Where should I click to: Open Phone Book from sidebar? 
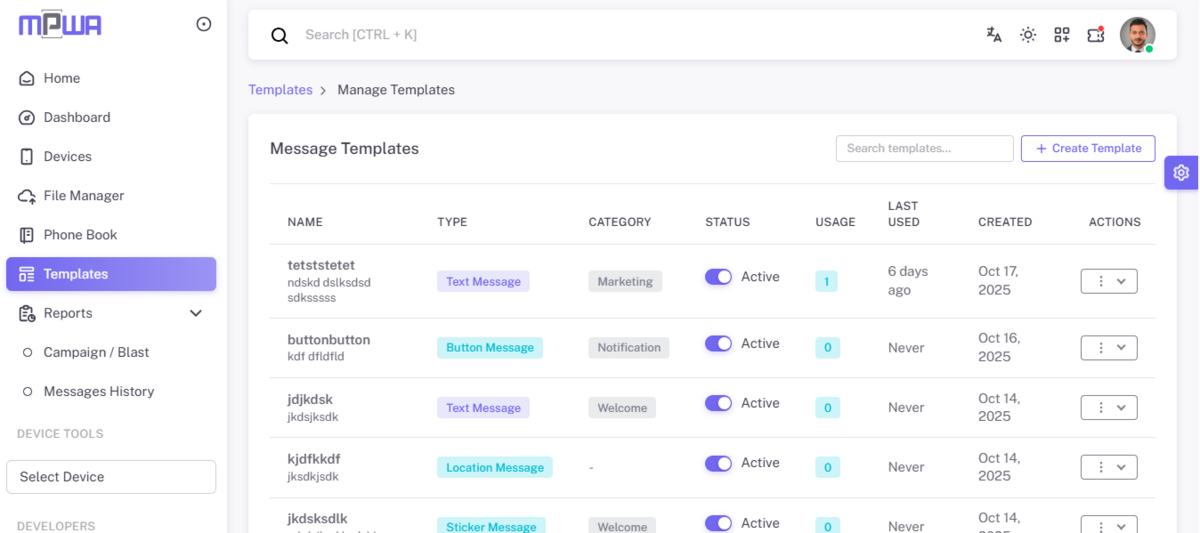[80, 235]
